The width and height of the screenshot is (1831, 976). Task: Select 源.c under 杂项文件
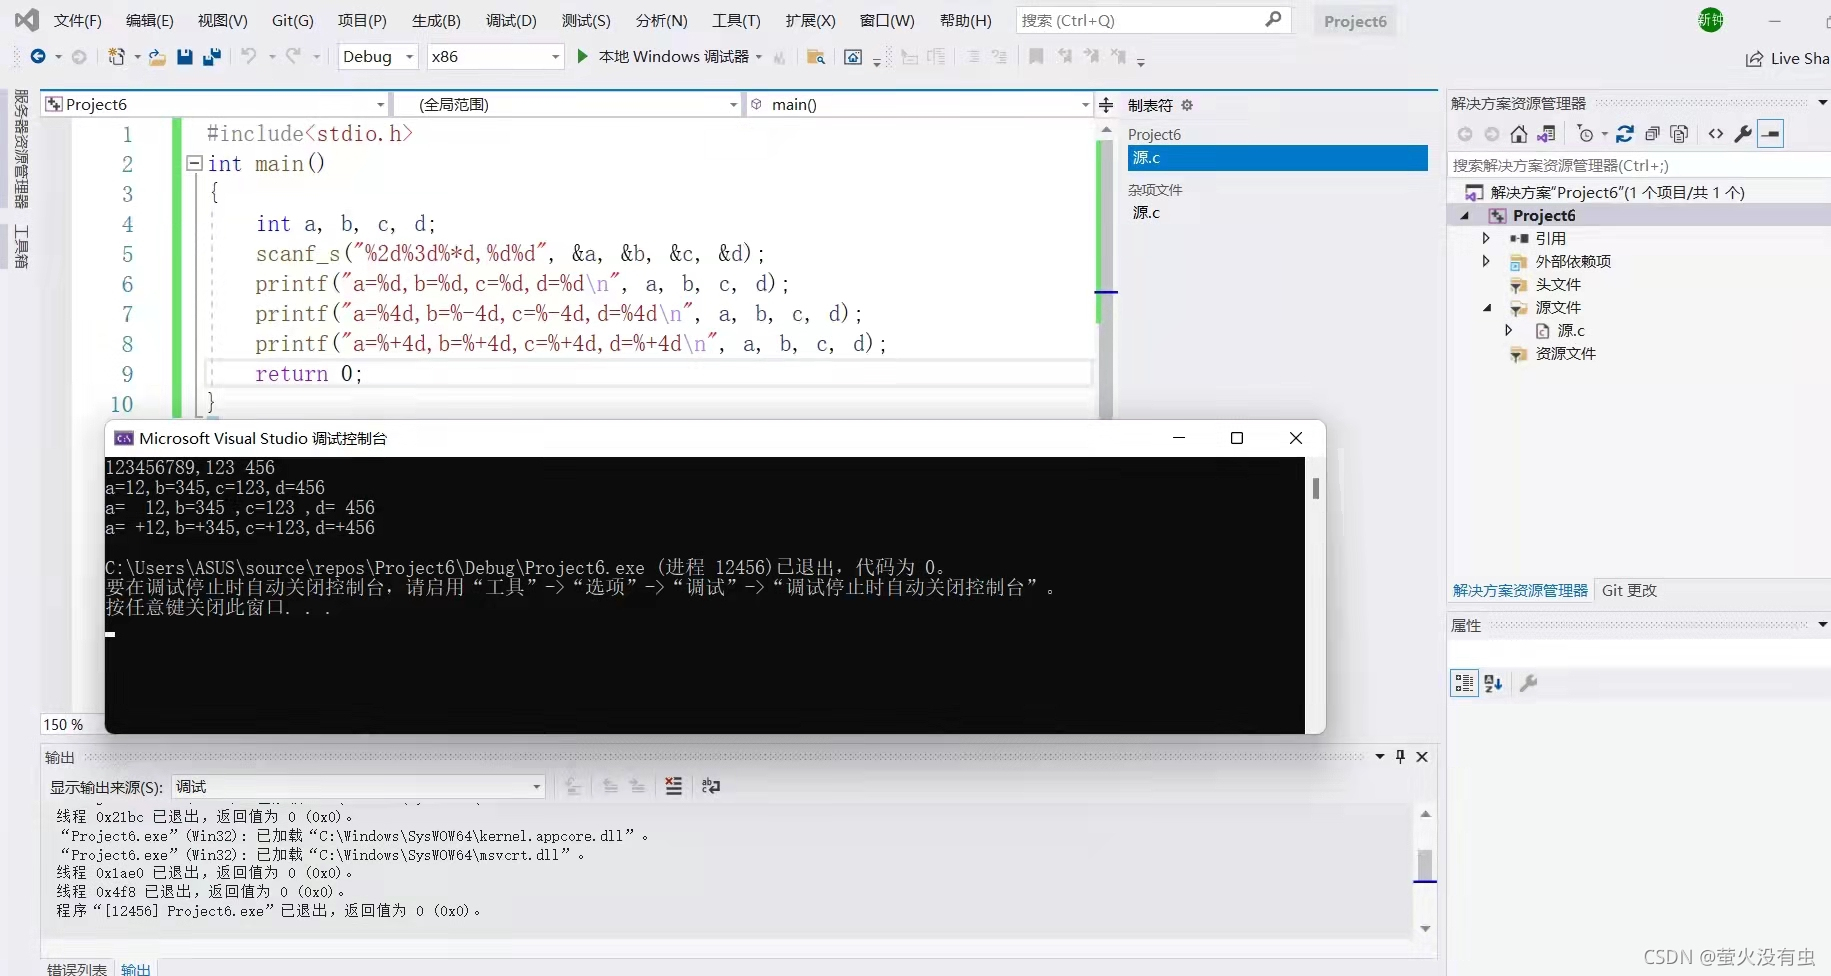click(1146, 213)
